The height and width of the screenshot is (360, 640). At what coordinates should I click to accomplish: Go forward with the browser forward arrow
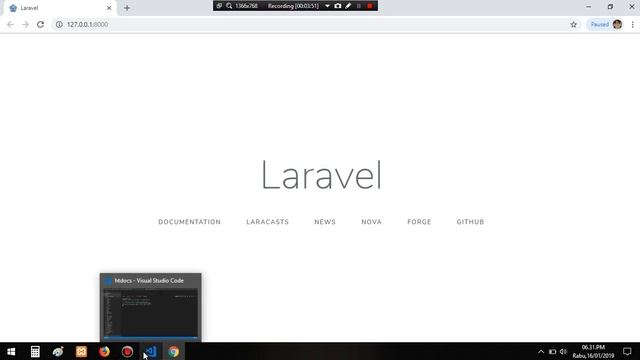coord(25,24)
